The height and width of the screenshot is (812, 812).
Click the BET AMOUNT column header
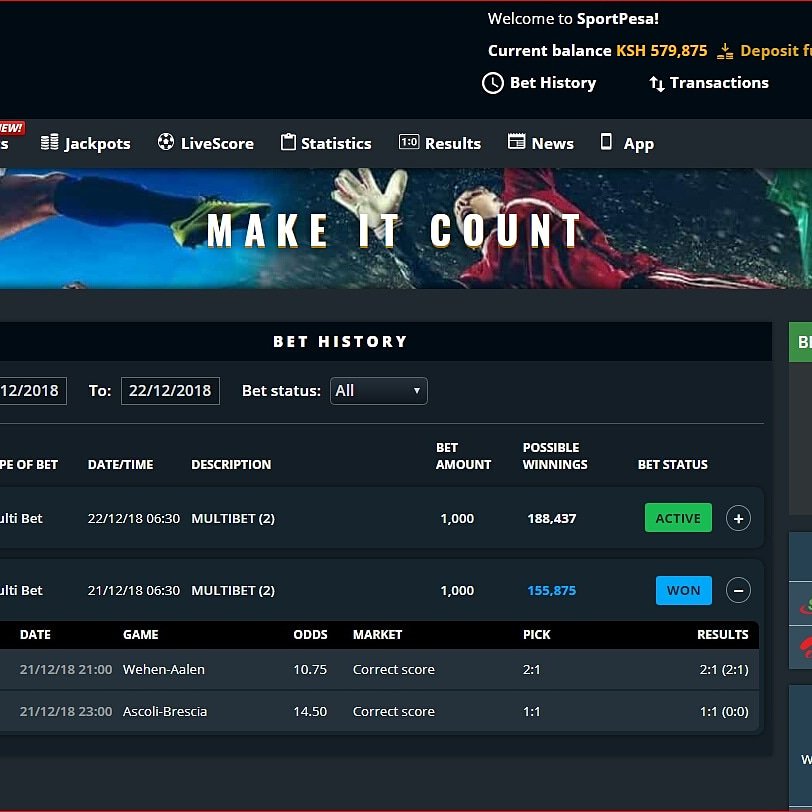click(463, 456)
